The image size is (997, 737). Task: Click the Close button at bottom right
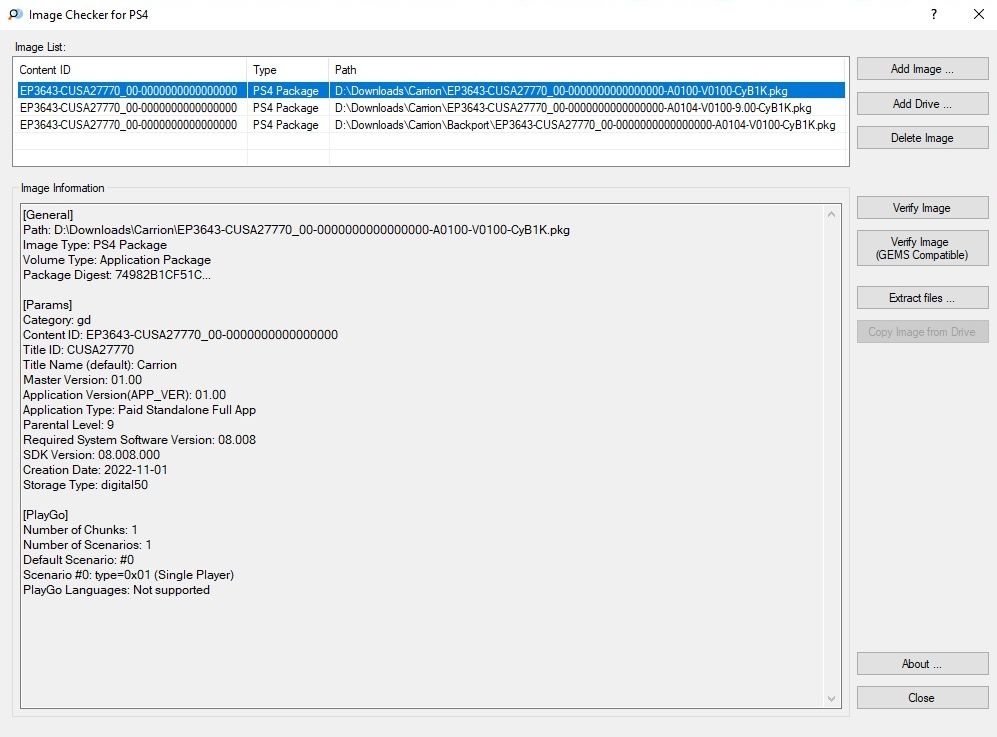(x=922, y=698)
